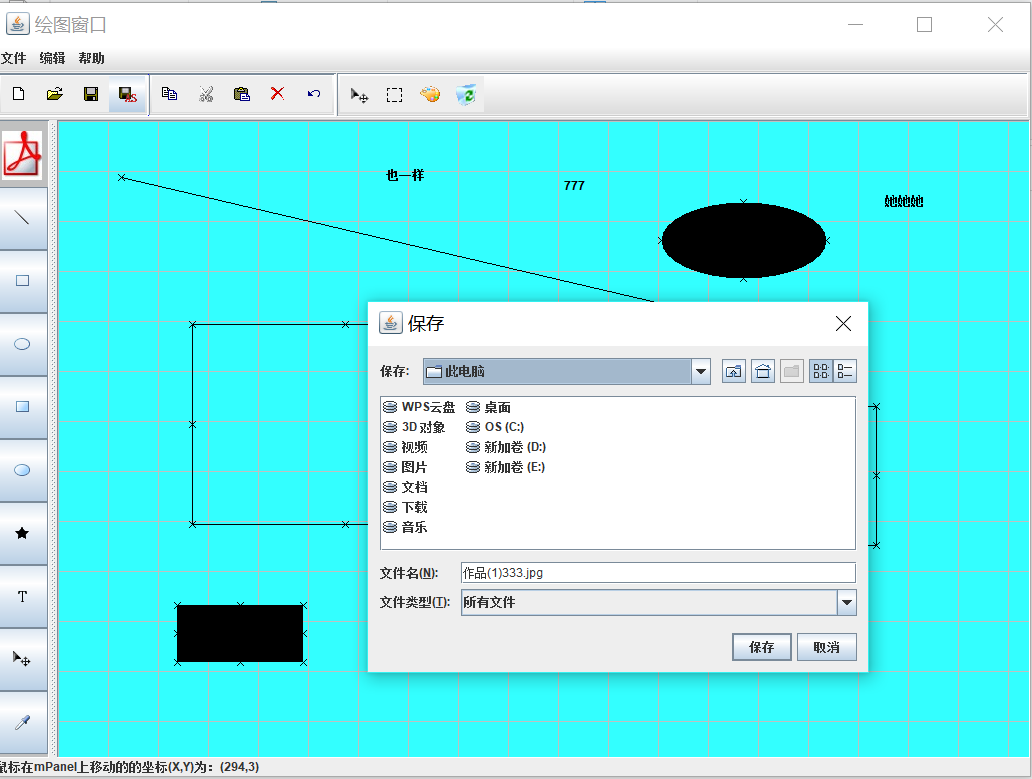Click the Copy toolbar icon
This screenshot has width=1032, height=779.
(x=169, y=94)
